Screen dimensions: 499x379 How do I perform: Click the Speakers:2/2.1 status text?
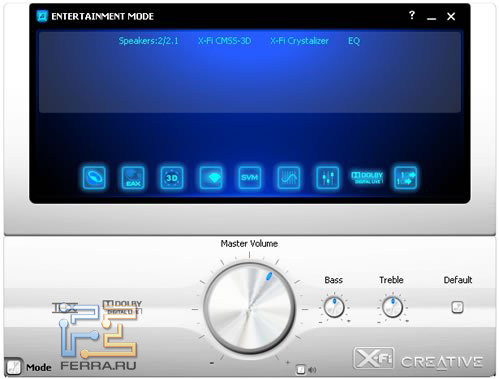click(x=149, y=41)
